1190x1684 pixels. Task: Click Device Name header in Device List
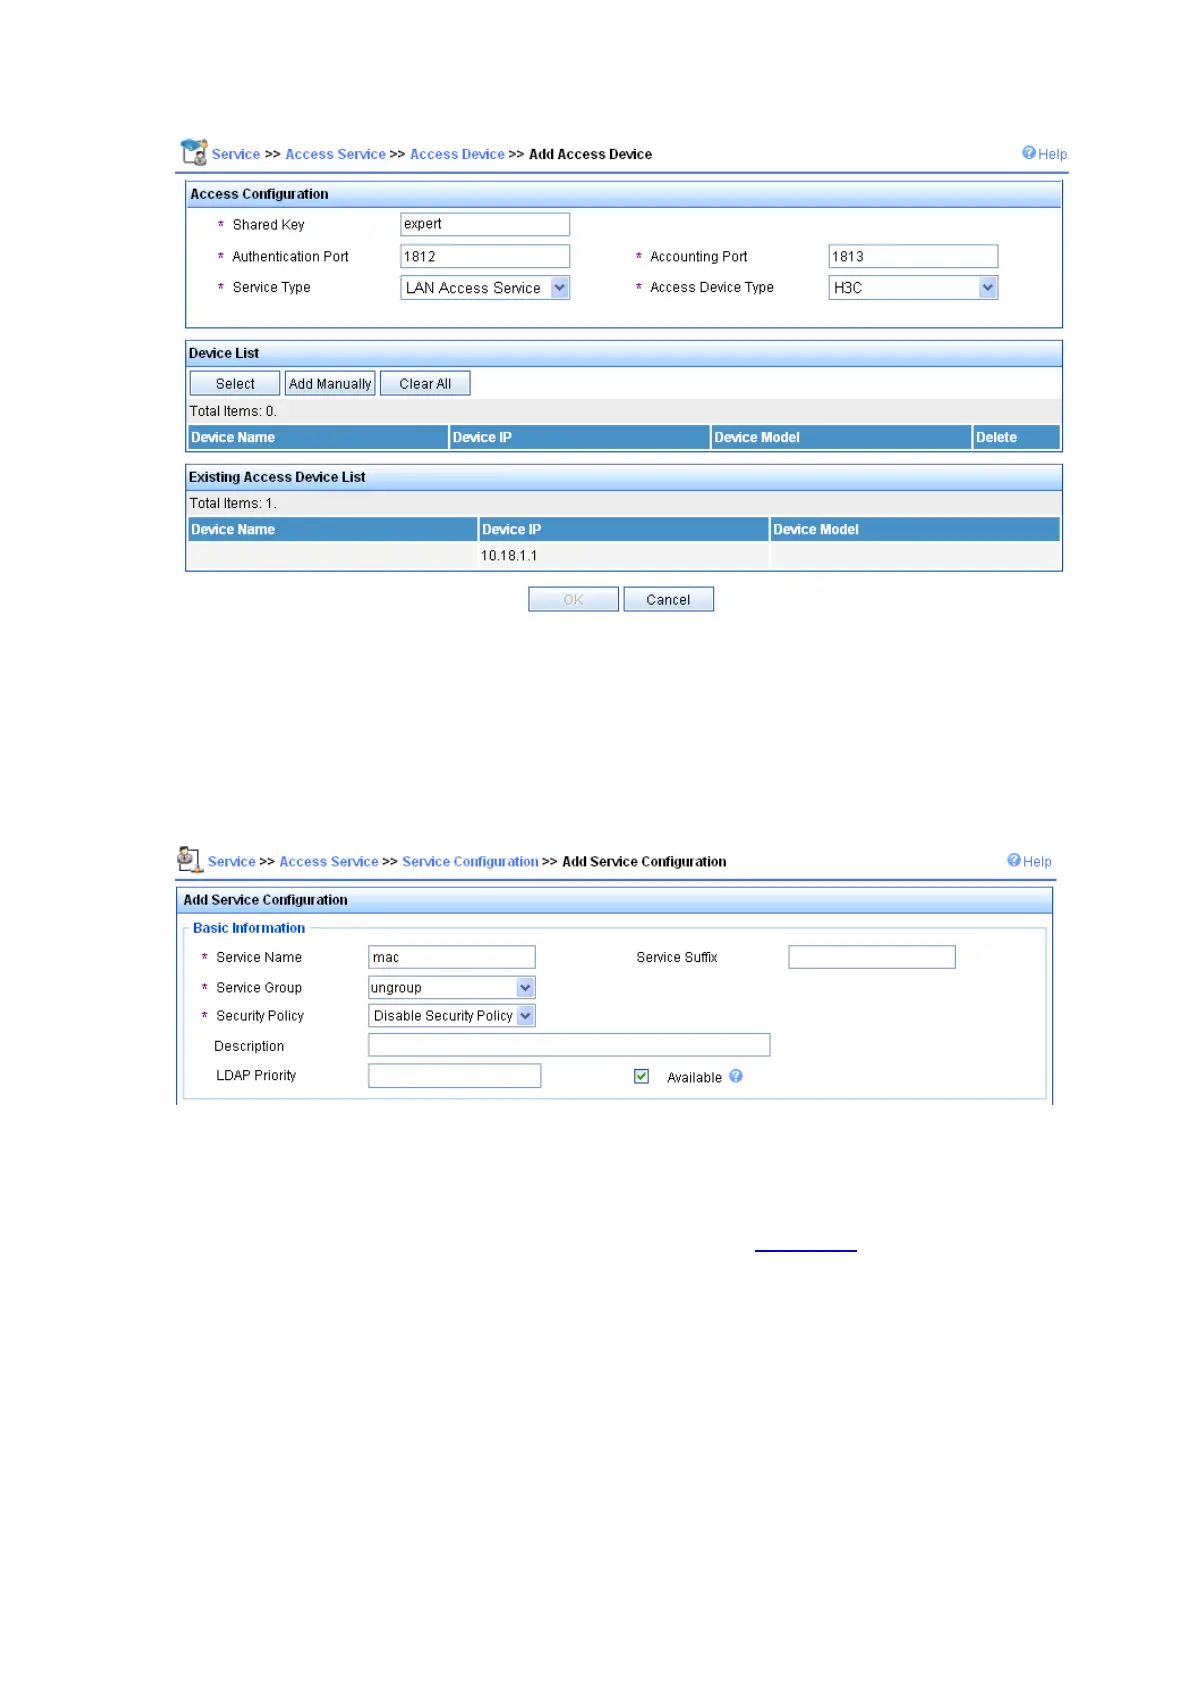(318, 437)
